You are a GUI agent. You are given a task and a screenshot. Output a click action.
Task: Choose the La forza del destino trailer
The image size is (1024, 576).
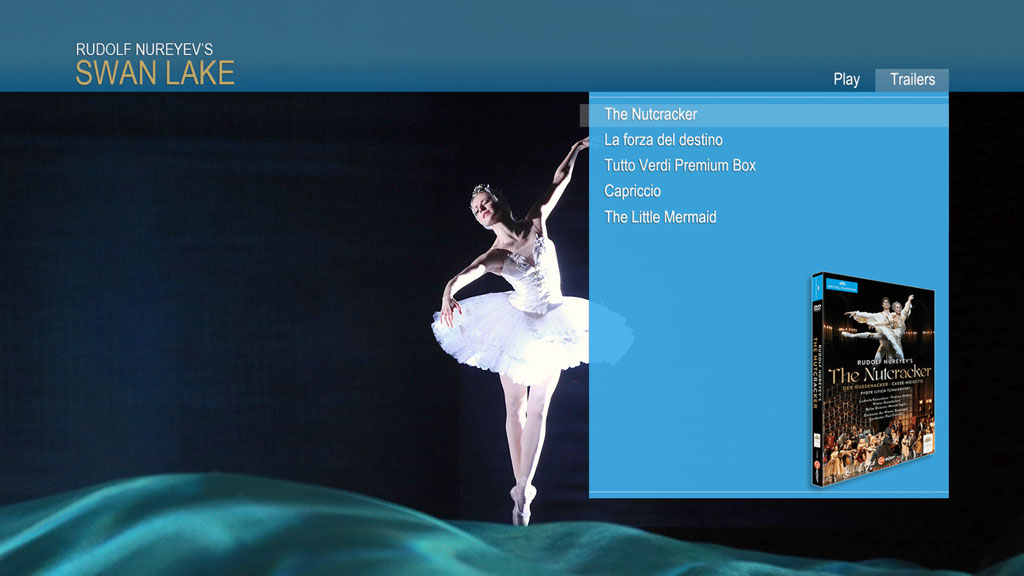pos(663,140)
